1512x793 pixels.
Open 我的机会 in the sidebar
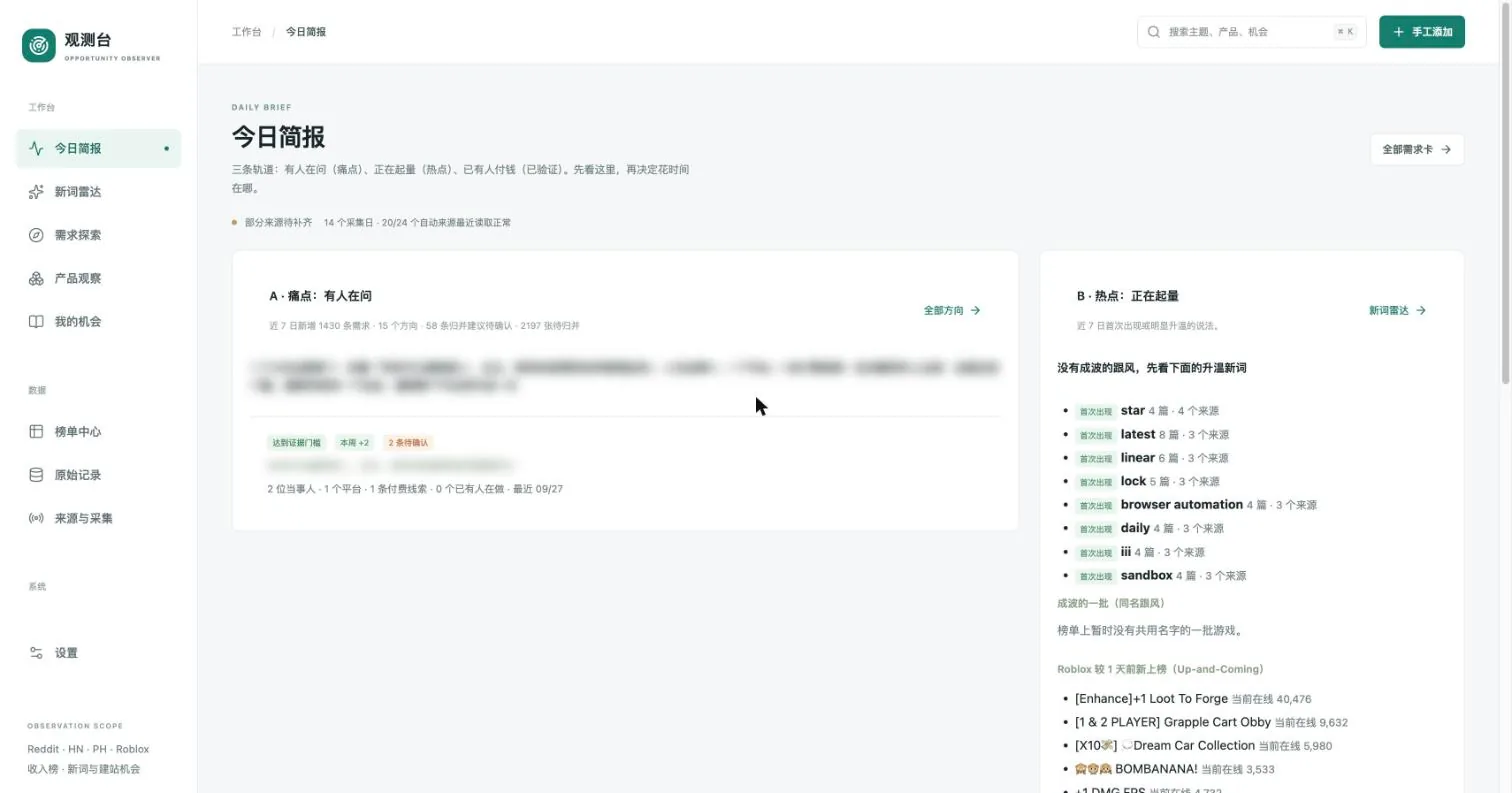pos(99,322)
